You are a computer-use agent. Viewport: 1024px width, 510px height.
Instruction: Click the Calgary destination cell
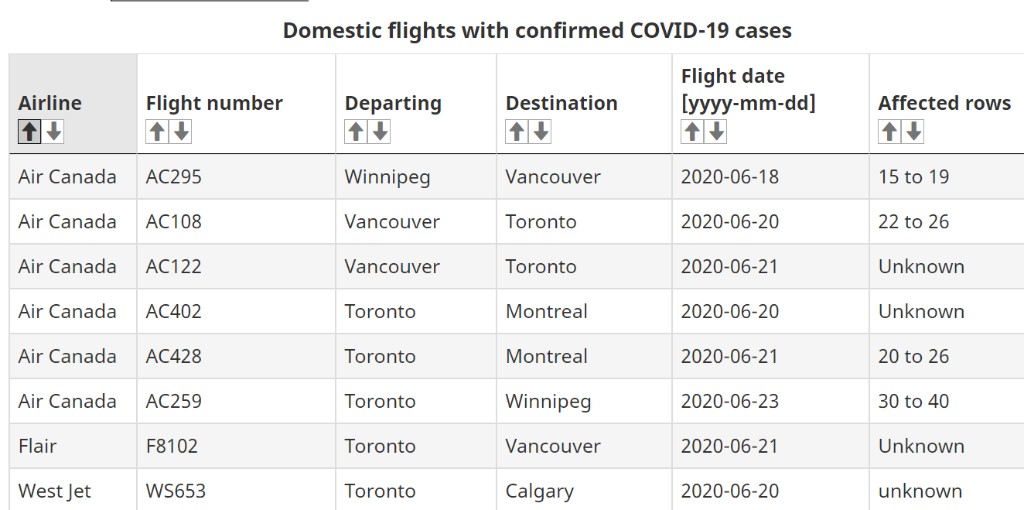click(x=584, y=490)
